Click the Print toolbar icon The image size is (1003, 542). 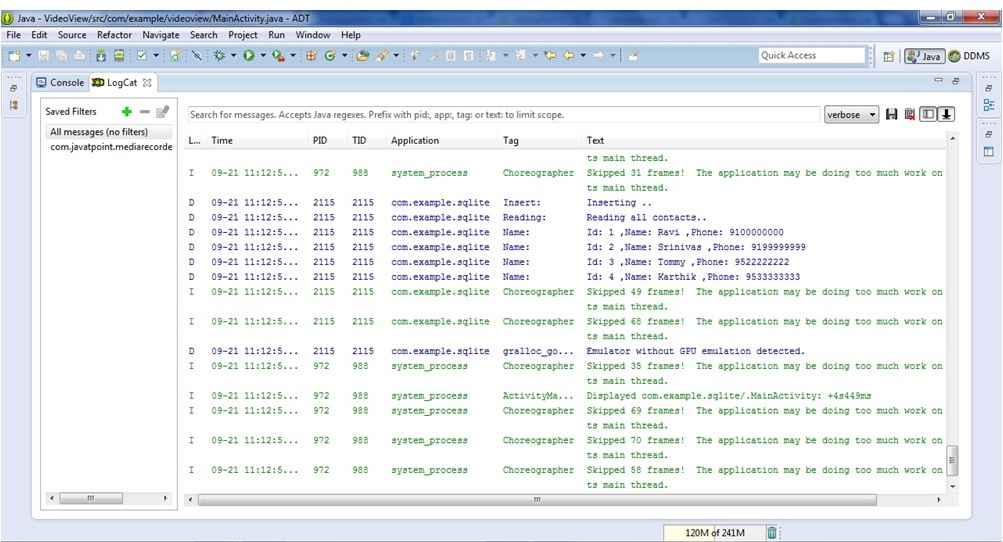click(x=79, y=56)
